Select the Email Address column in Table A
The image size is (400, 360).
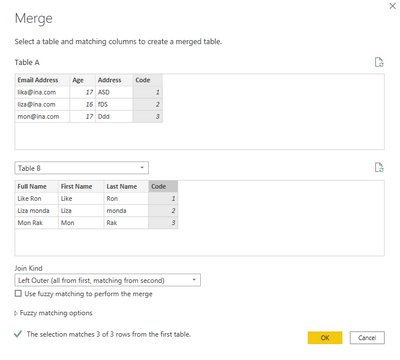pyautogui.click(x=42, y=80)
